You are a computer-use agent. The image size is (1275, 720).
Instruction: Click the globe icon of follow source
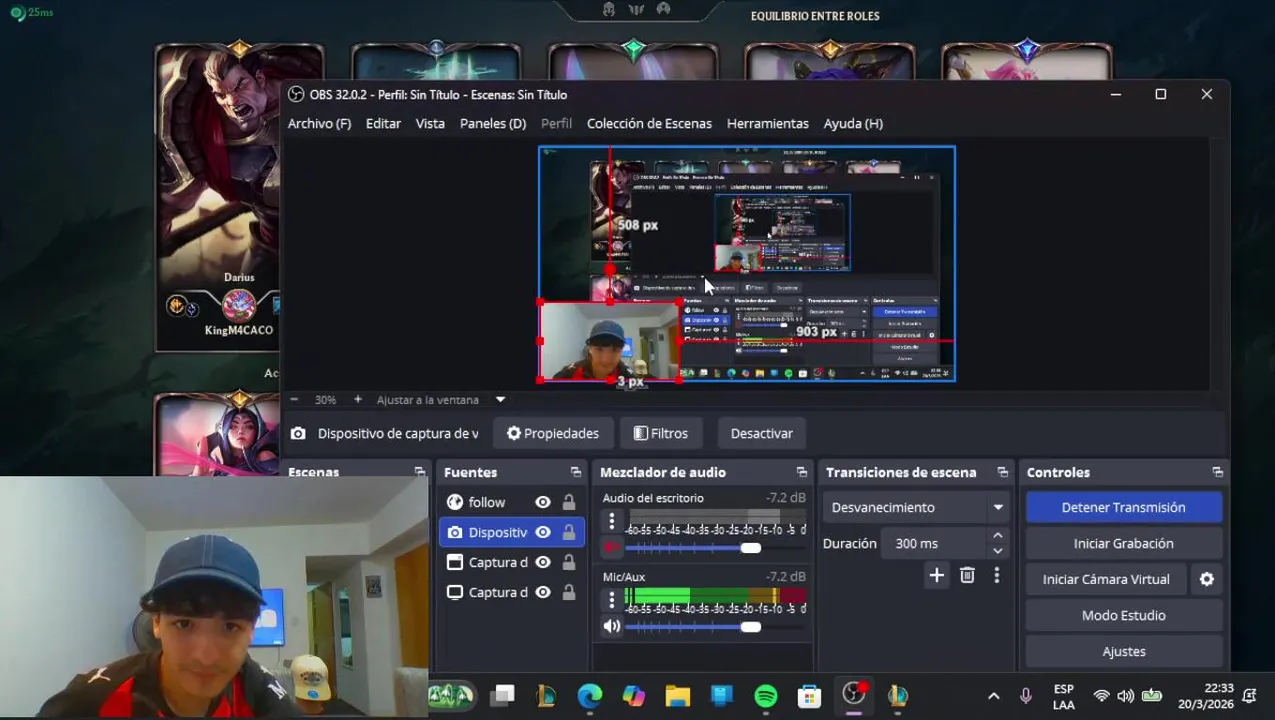pyautogui.click(x=455, y=502)
